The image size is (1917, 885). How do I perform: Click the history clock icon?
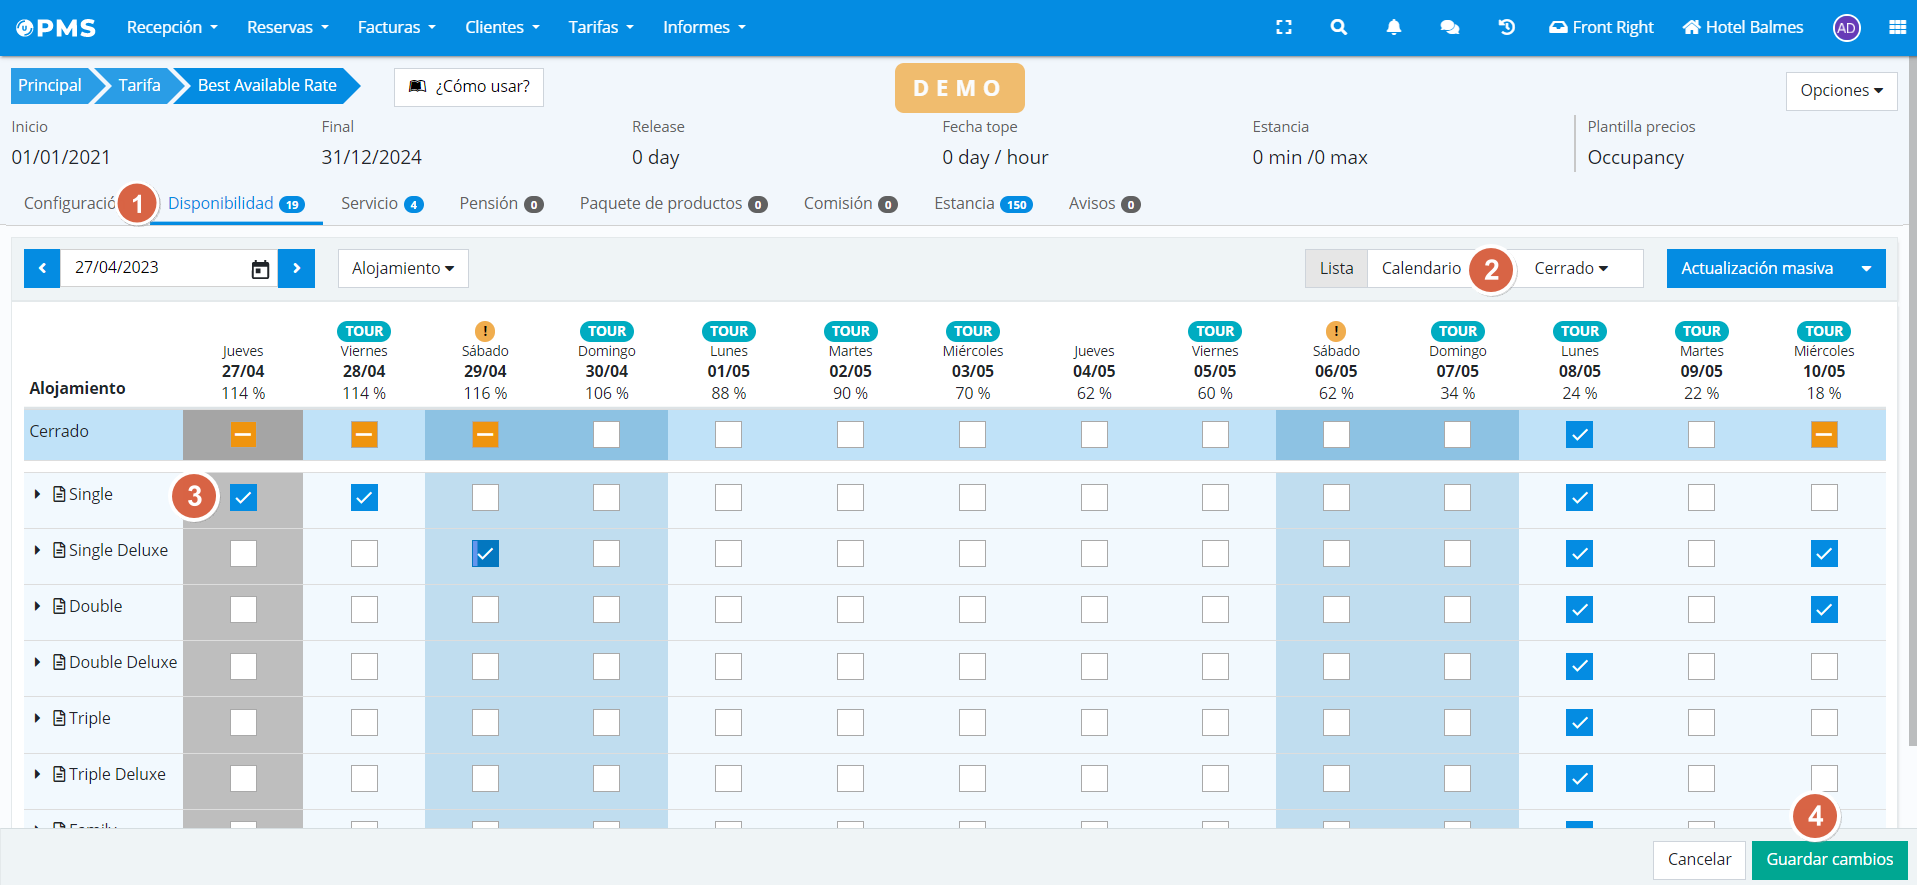coord(1506,28)
